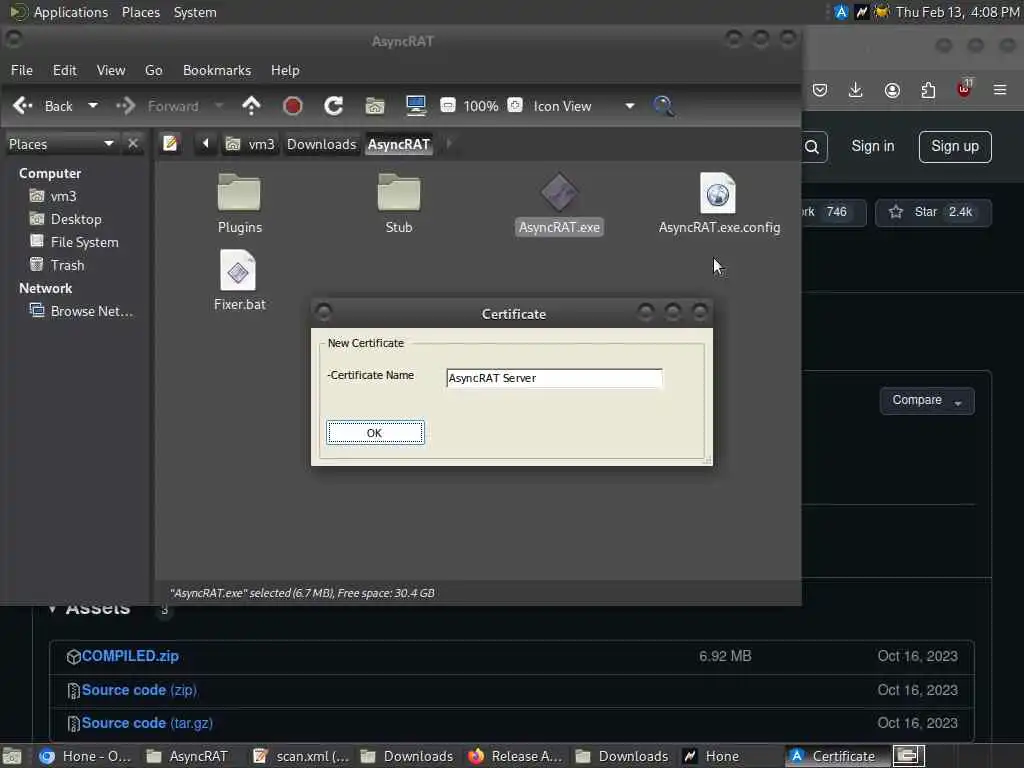Click the red Stop loading icon
The image size is (1024, 768).
click(x=293, y=106)
